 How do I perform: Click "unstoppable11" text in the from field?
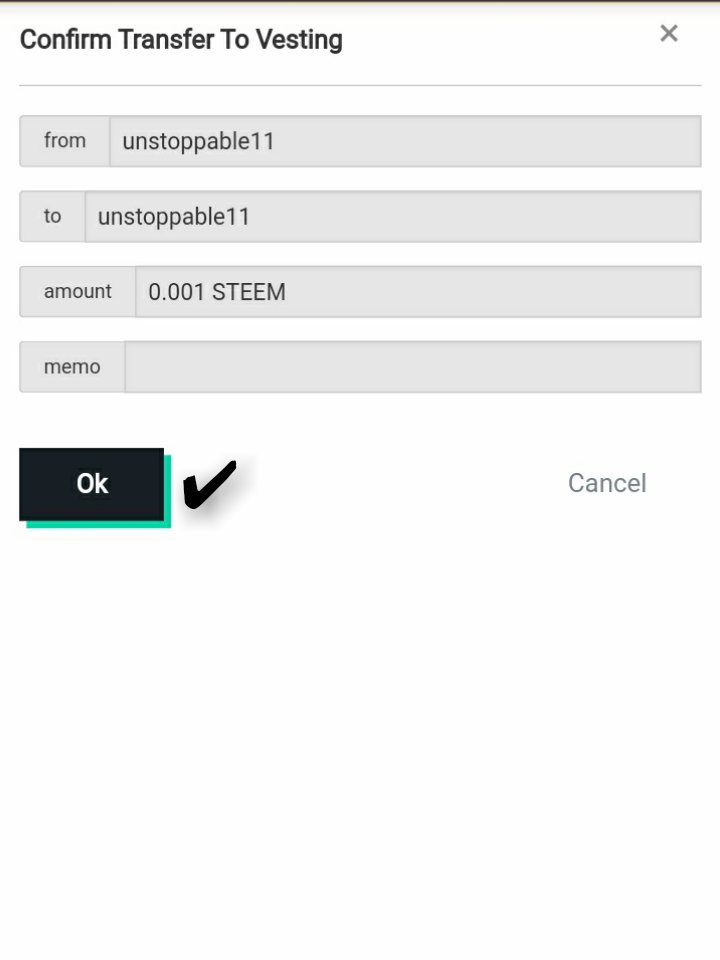tap(198, 141)
